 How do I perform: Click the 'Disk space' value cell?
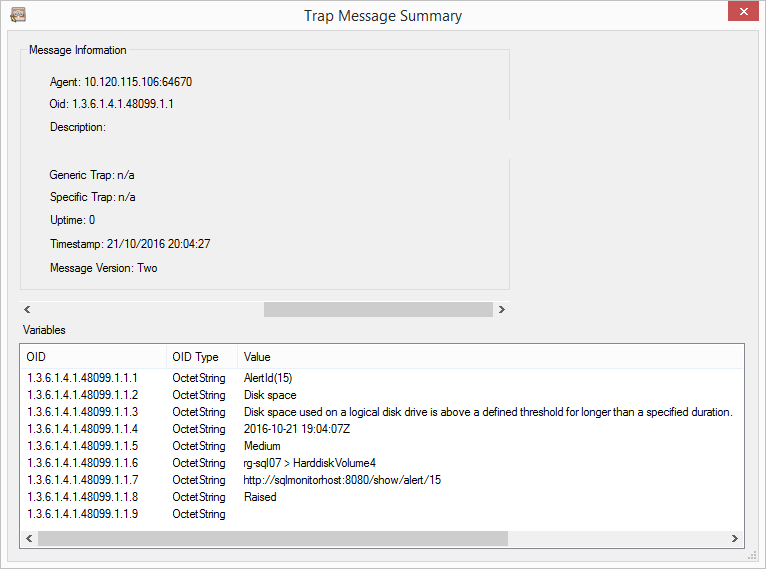point(270,395)
